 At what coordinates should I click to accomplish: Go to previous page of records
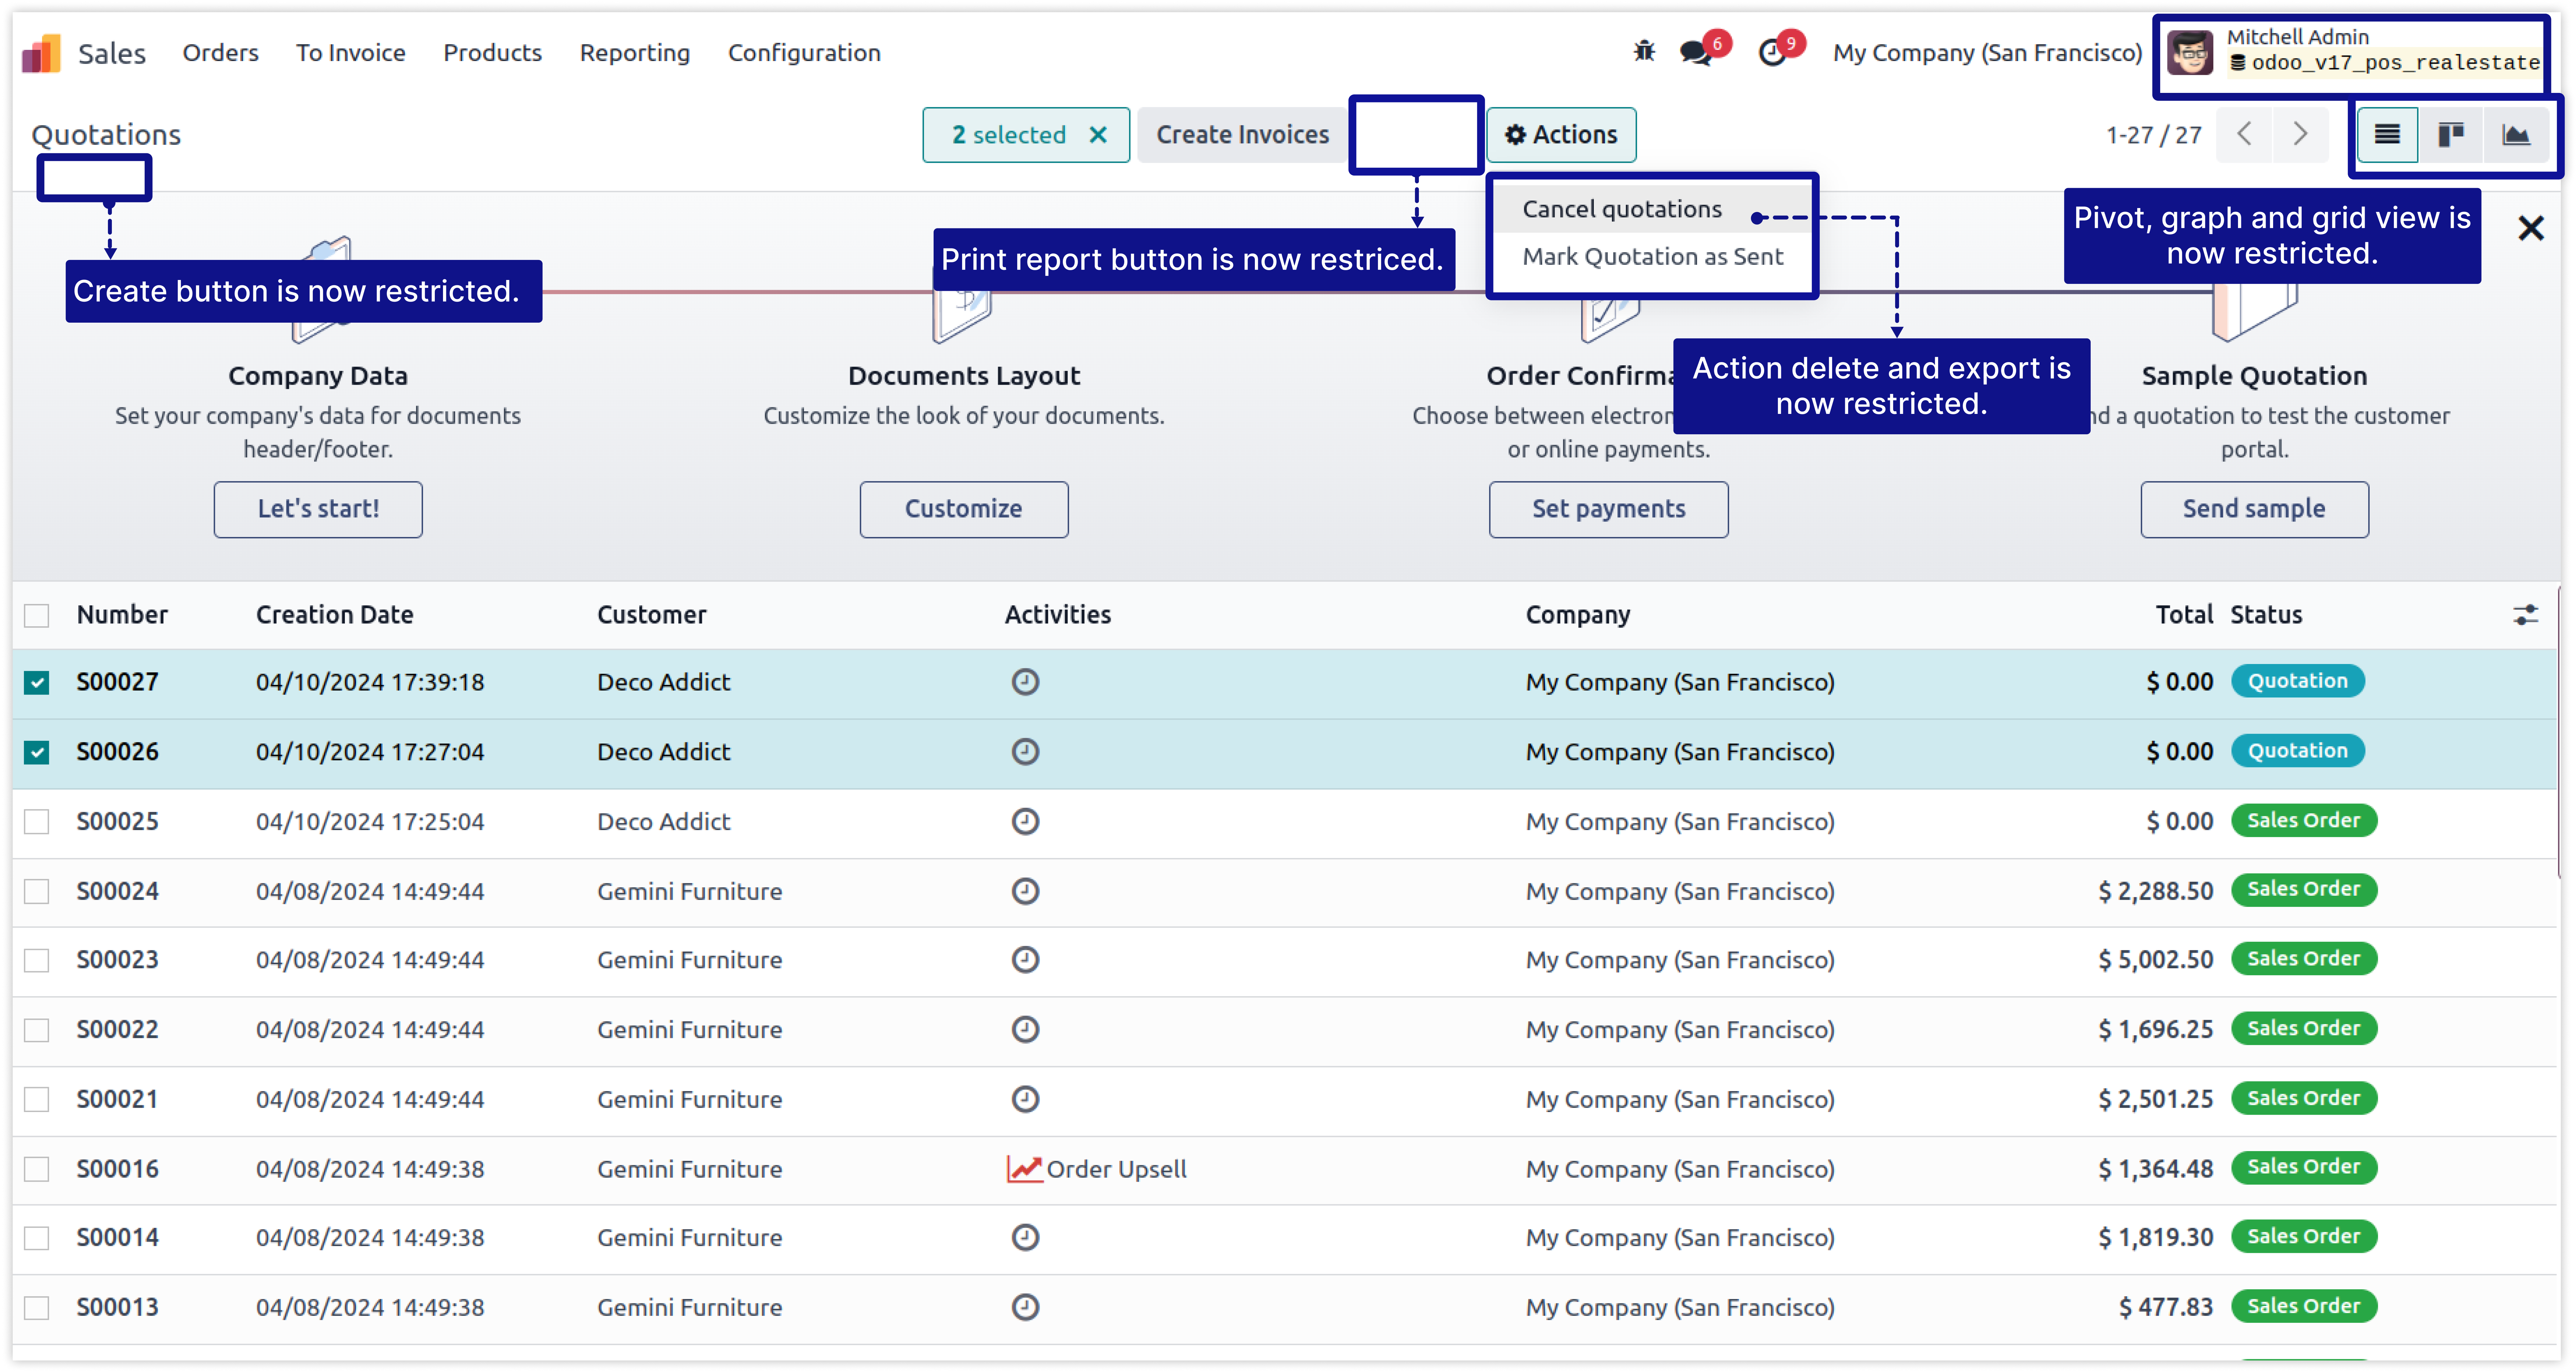pyautogui.click(x=2244, y=134)
